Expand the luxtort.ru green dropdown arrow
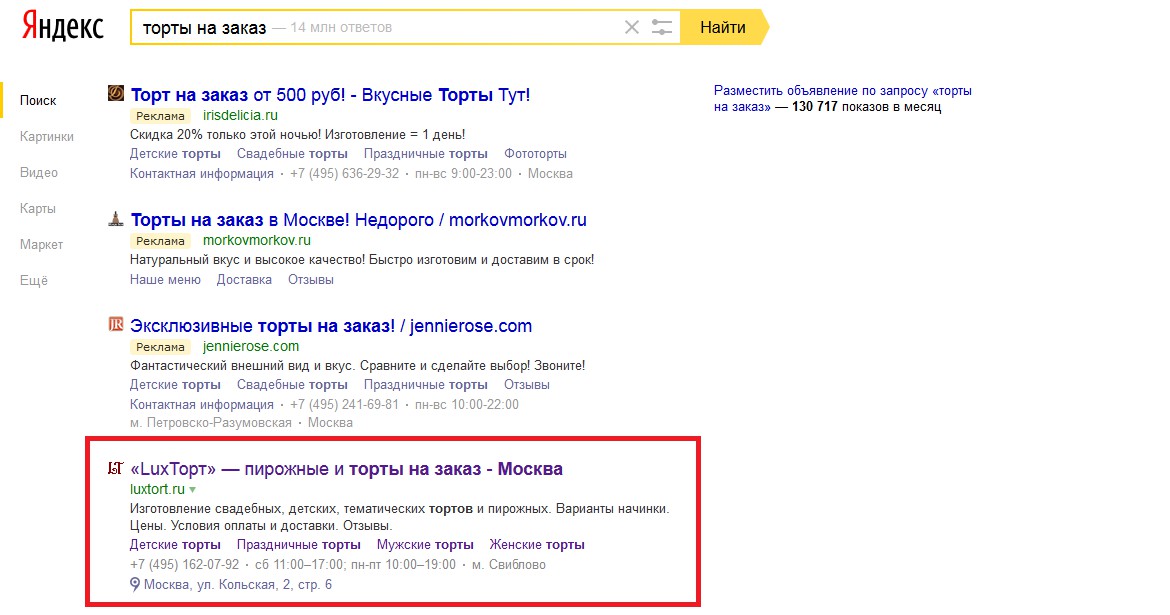The width and height of the screenshot is (1170, 615). coord(193,490)
